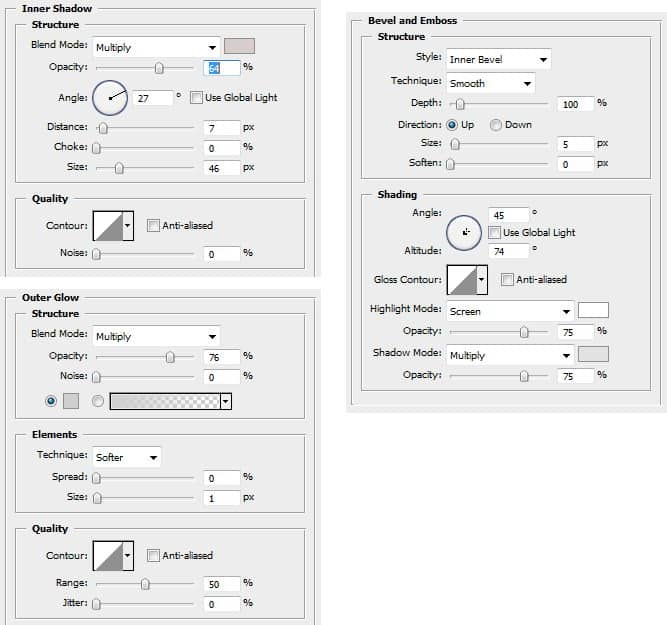The height and width of the screenshot is (625, 667).
Task: Click the Bevel shading angle and altitude dial
Action: [x=464, y=233]
